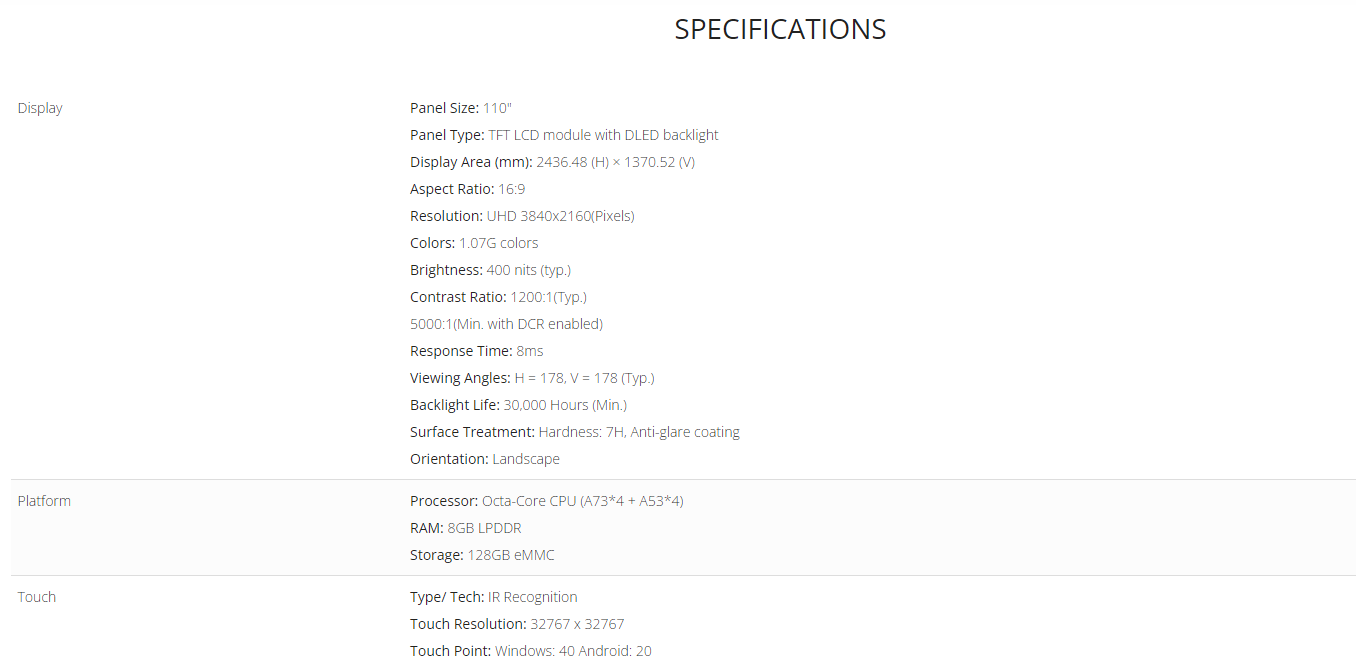Viewport: 1356px width, 668px height.
Task: Click the SPECIFICATIONS heading
Action: tap(780, 30)
